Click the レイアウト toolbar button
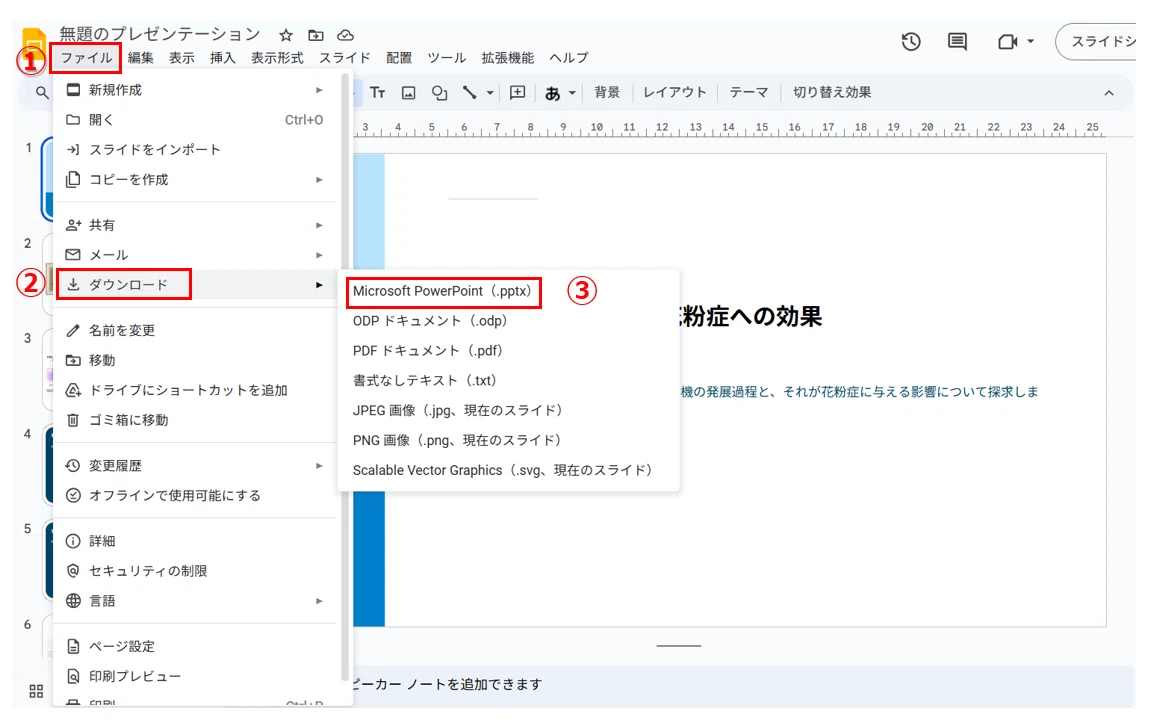 click(675, 92)
